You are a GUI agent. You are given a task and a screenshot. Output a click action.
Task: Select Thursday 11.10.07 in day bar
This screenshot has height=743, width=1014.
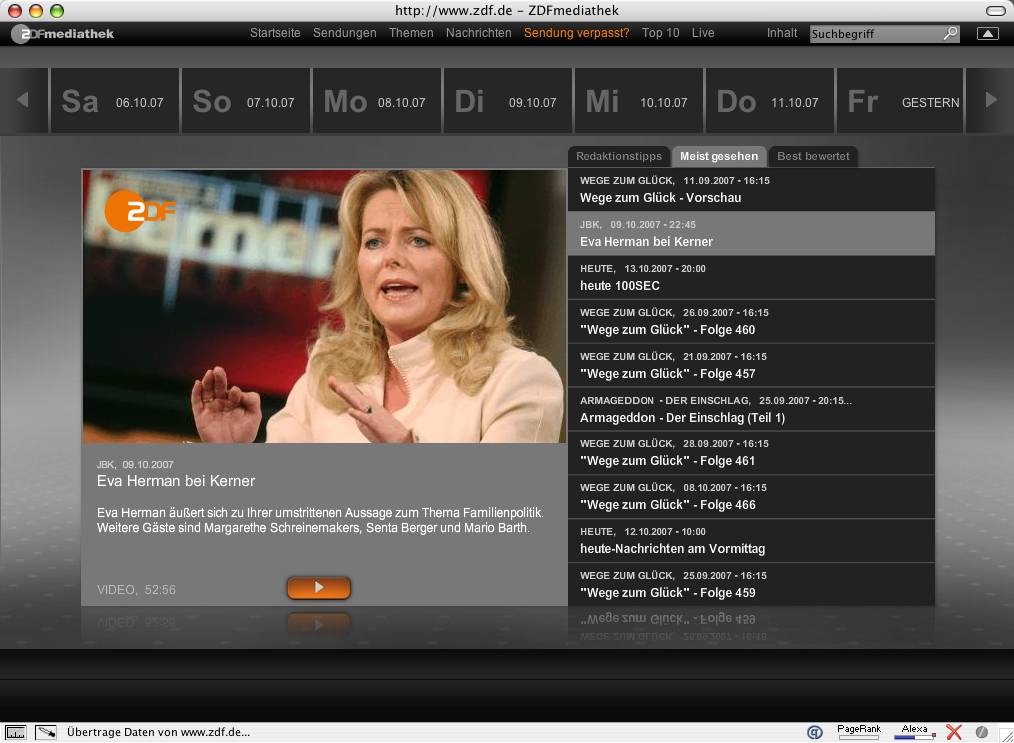(x=770, y=101)
